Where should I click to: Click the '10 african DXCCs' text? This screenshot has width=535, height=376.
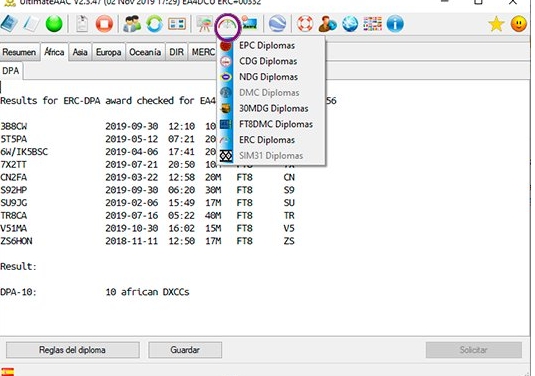[x=147, y=292]
